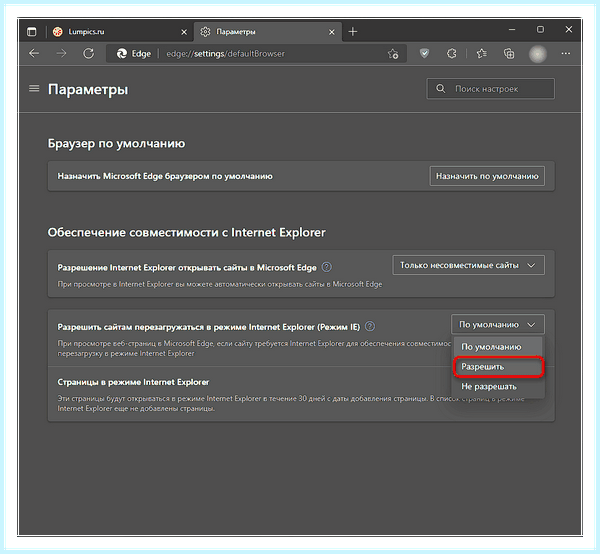Viewport: 600px width, 554px height.
Task: Click the Поиск настроек search field
Action: pyautogui.click(x=491, y=89)
